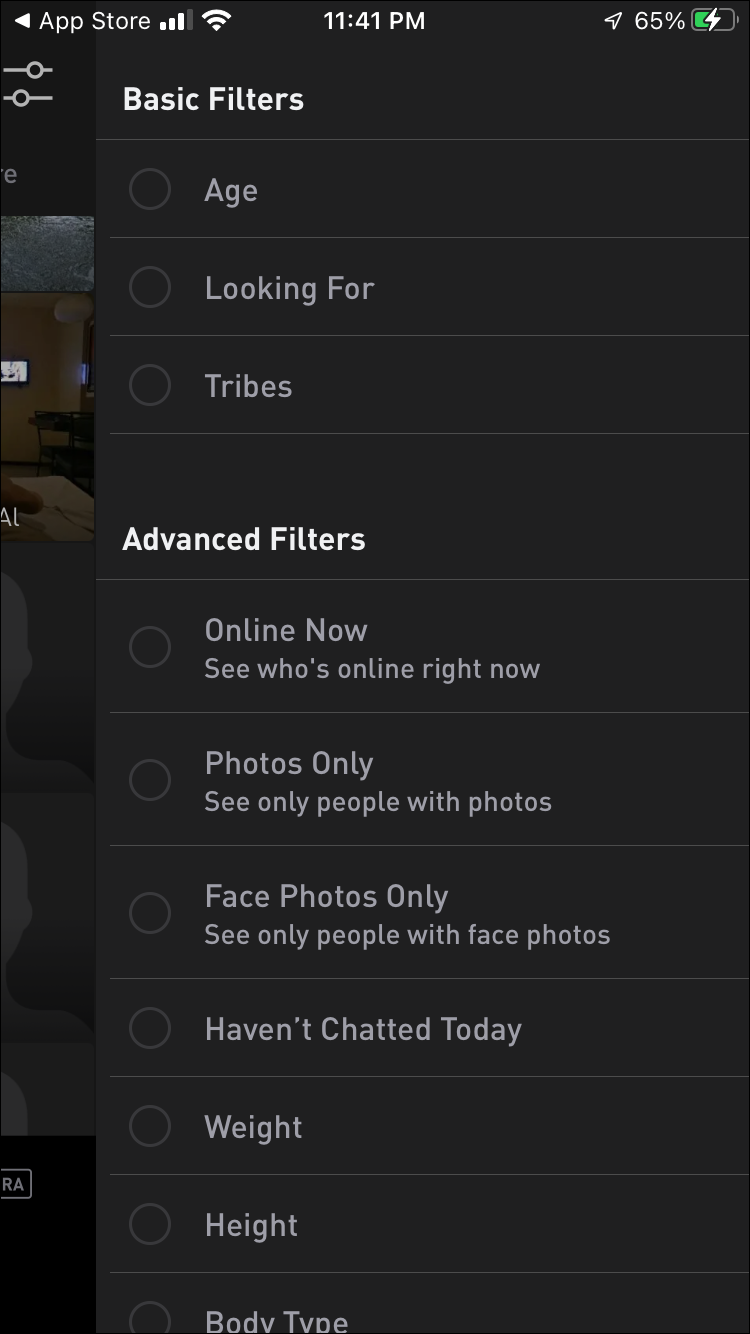Tap the cellular signal bars icon
This screenshot has height=1334, width=750.
[173, 20]
